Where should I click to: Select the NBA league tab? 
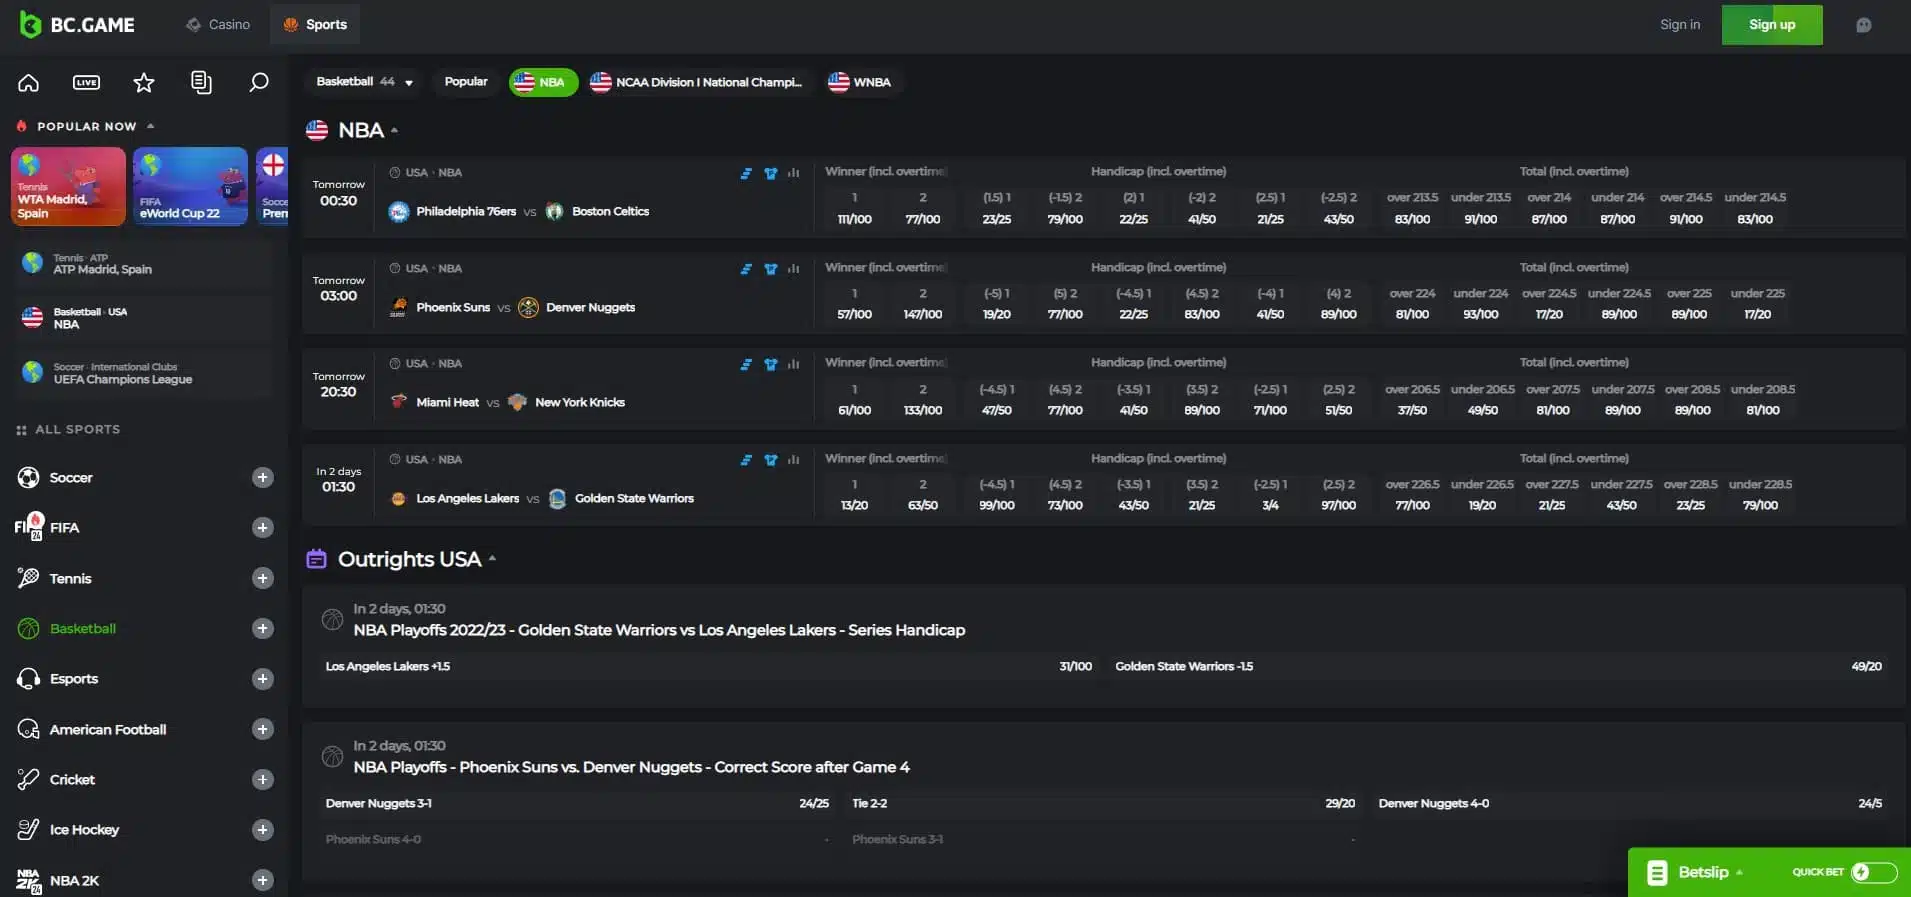[543, 82]
